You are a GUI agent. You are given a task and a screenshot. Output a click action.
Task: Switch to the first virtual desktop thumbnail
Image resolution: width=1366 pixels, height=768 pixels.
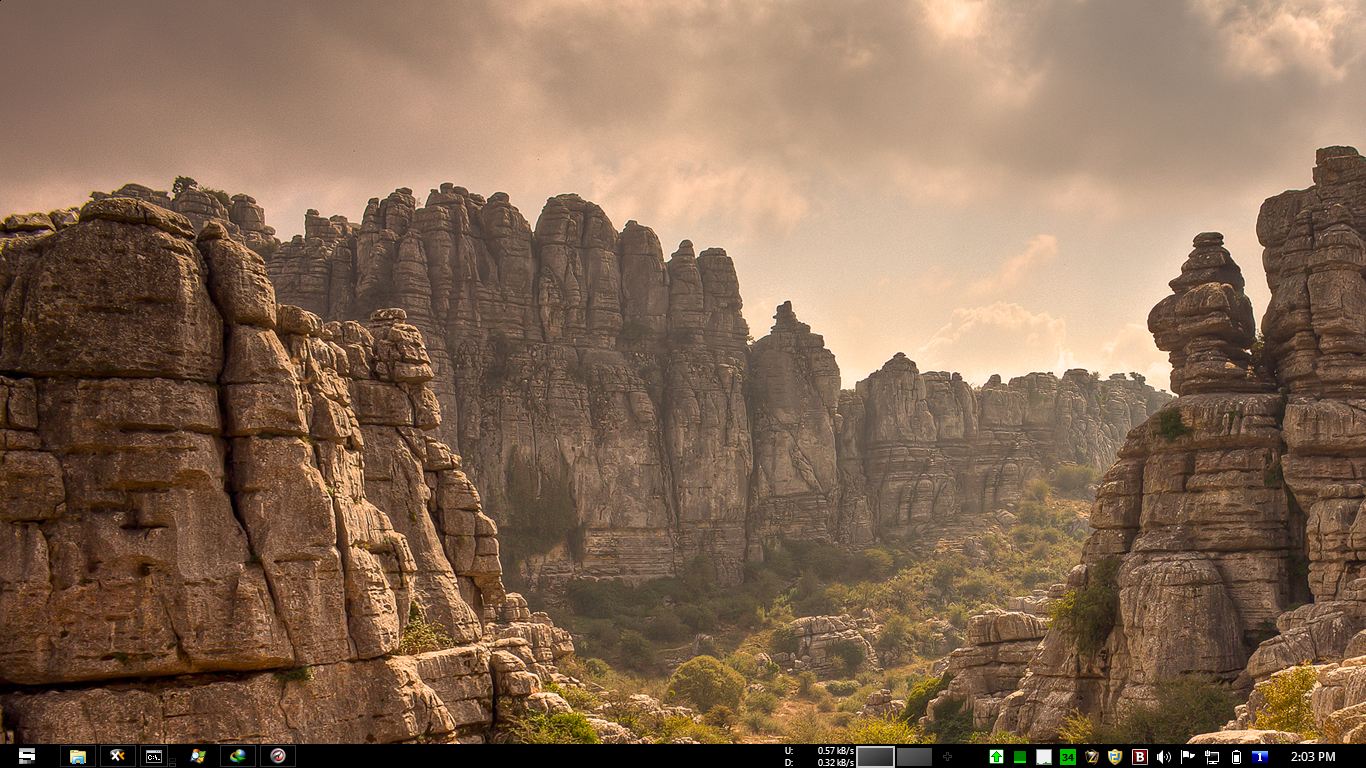[875, 757]
